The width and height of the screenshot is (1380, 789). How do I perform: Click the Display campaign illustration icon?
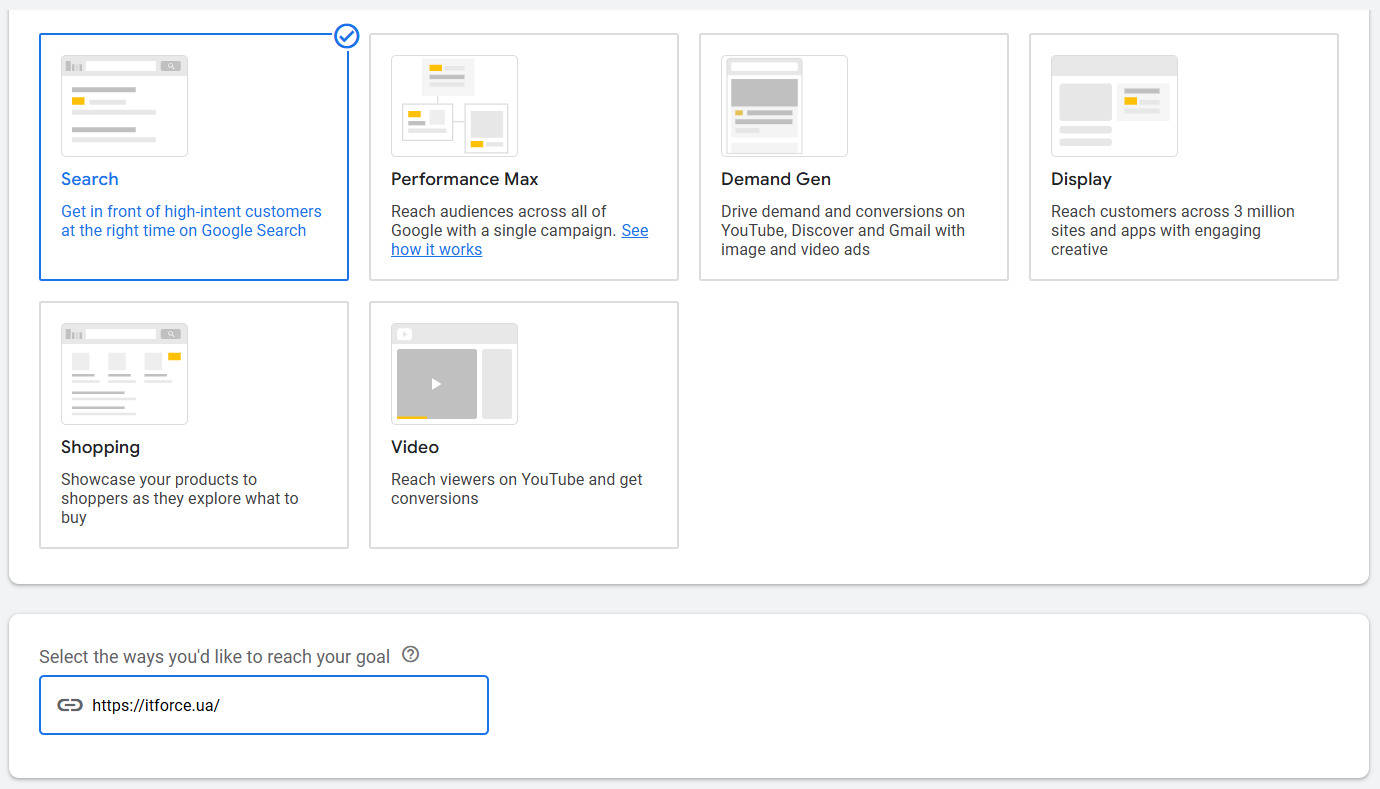click(x=1114, y=106)
